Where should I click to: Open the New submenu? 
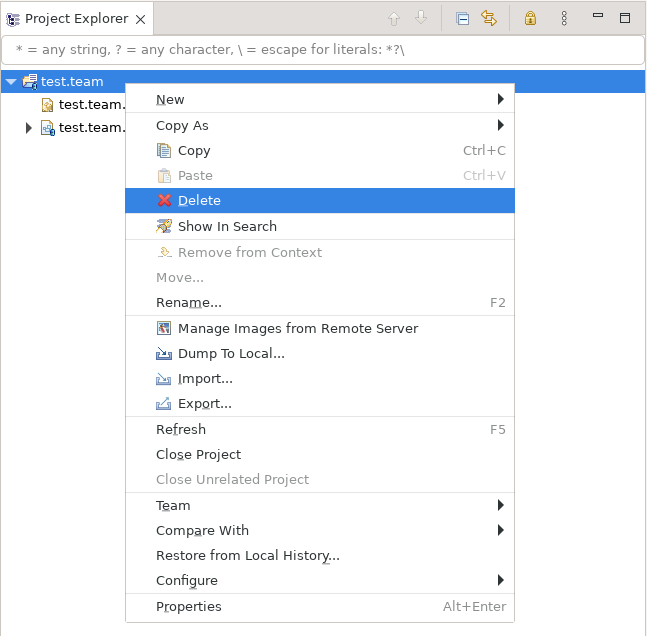320,99
